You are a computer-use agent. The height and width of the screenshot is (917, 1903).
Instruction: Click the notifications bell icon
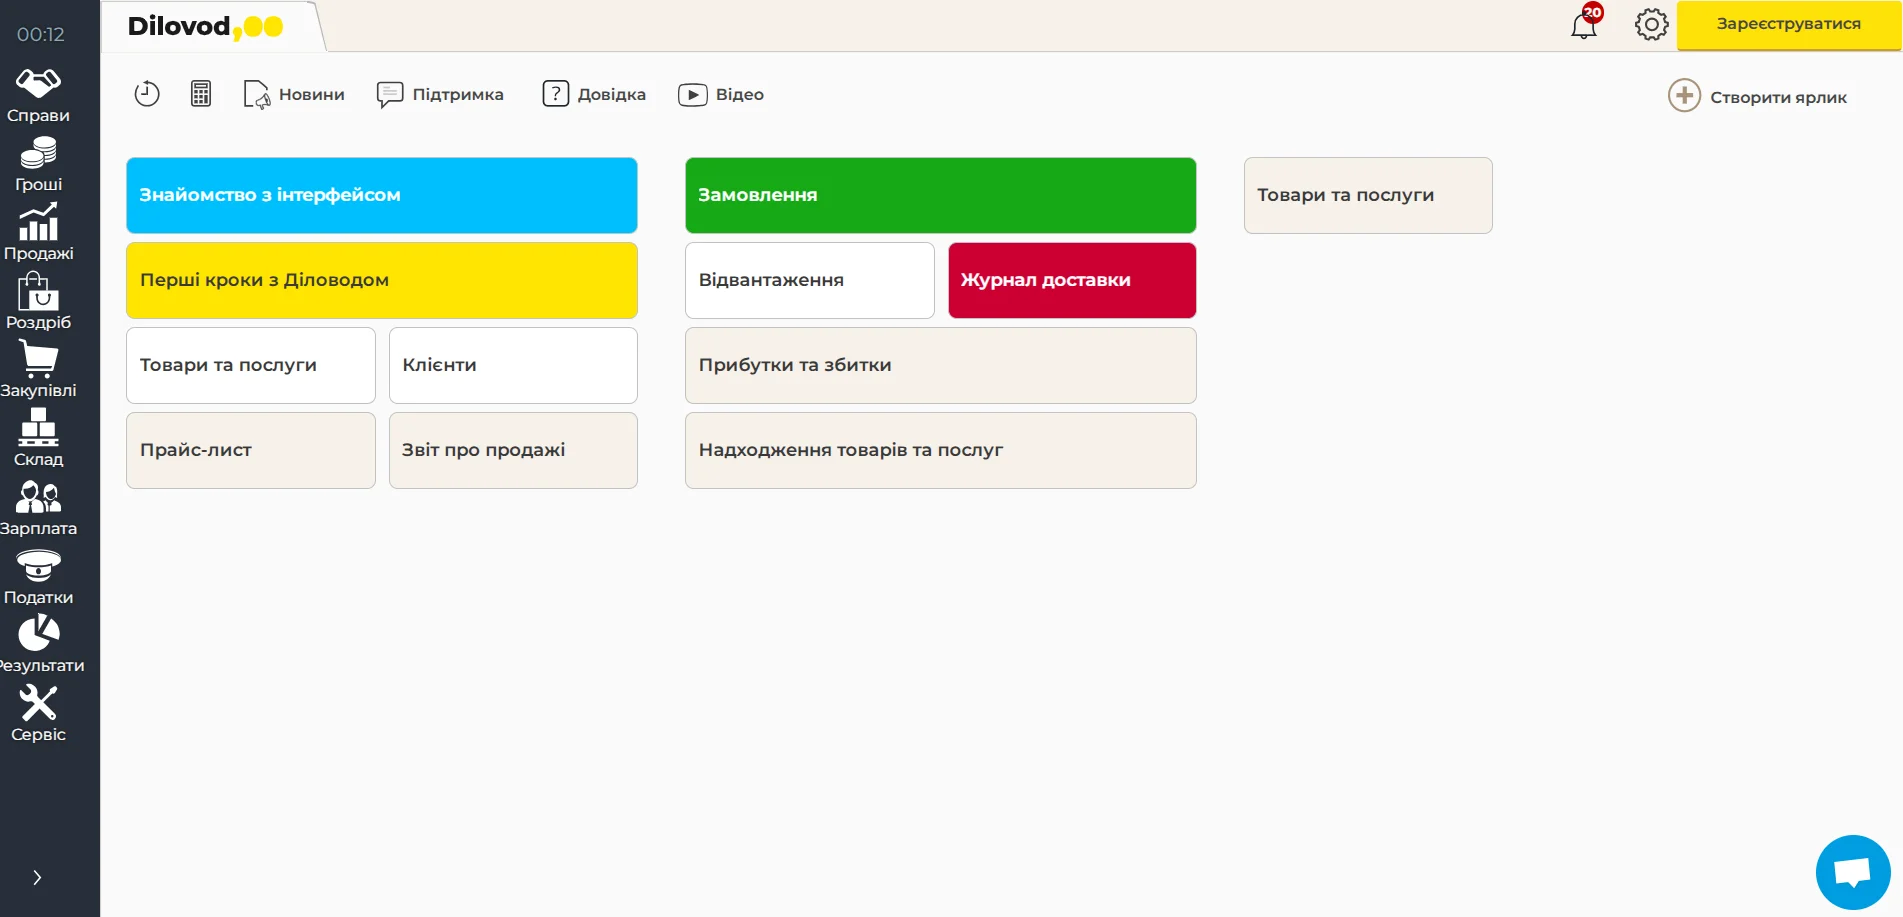pos(1584,25)
